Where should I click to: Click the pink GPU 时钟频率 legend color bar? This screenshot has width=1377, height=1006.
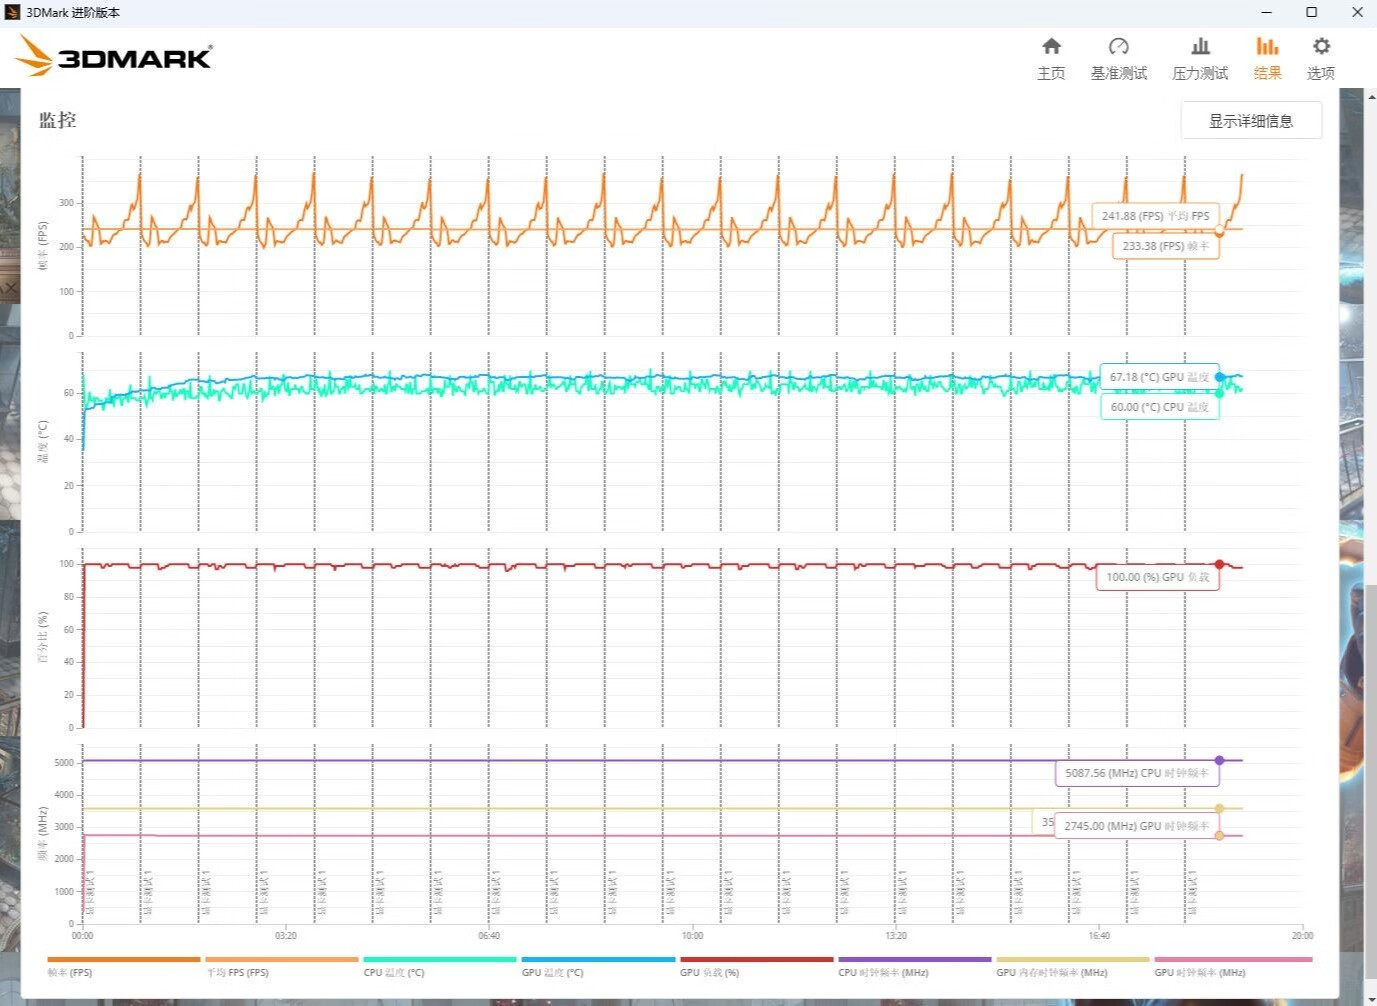[1232, 959]
